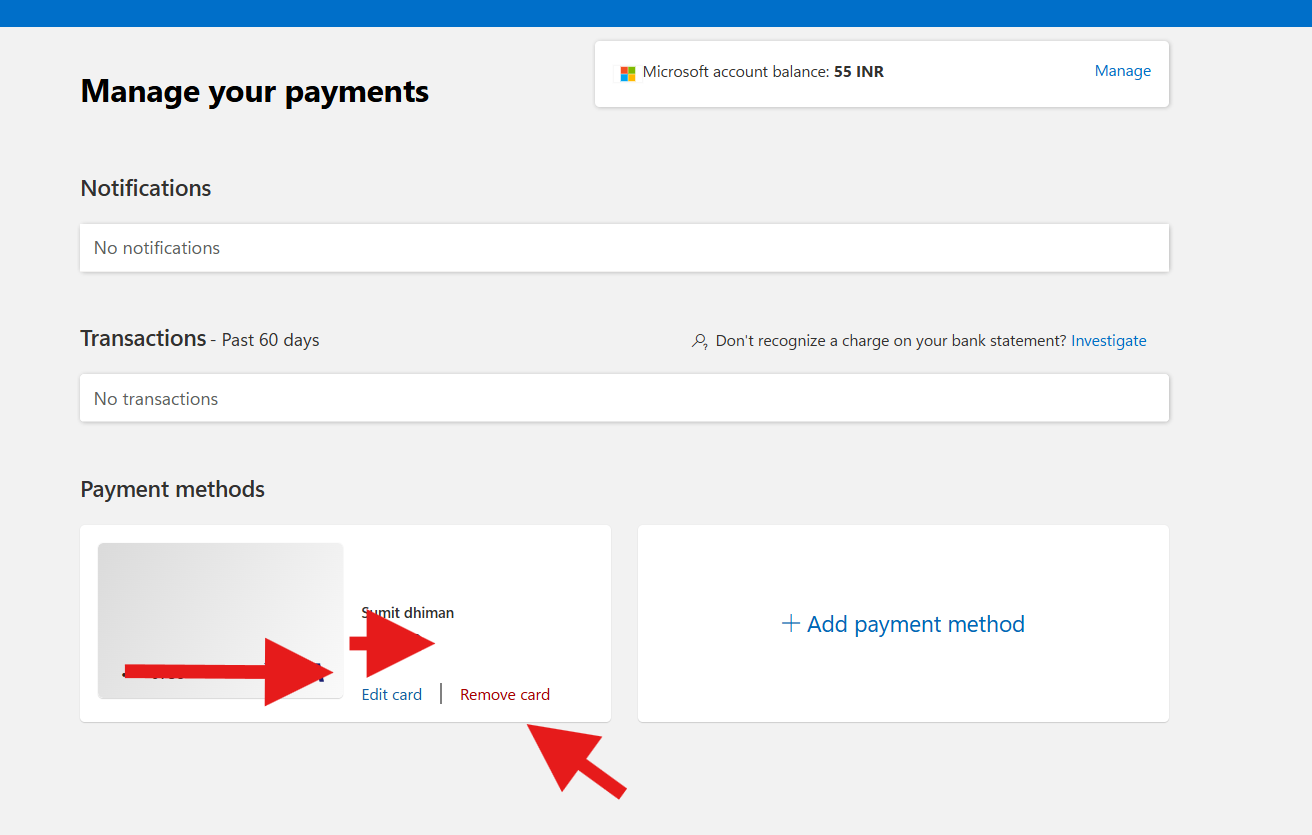Click the 55 INR balance amount
The image size is (1312, 835).
point(859,72)
